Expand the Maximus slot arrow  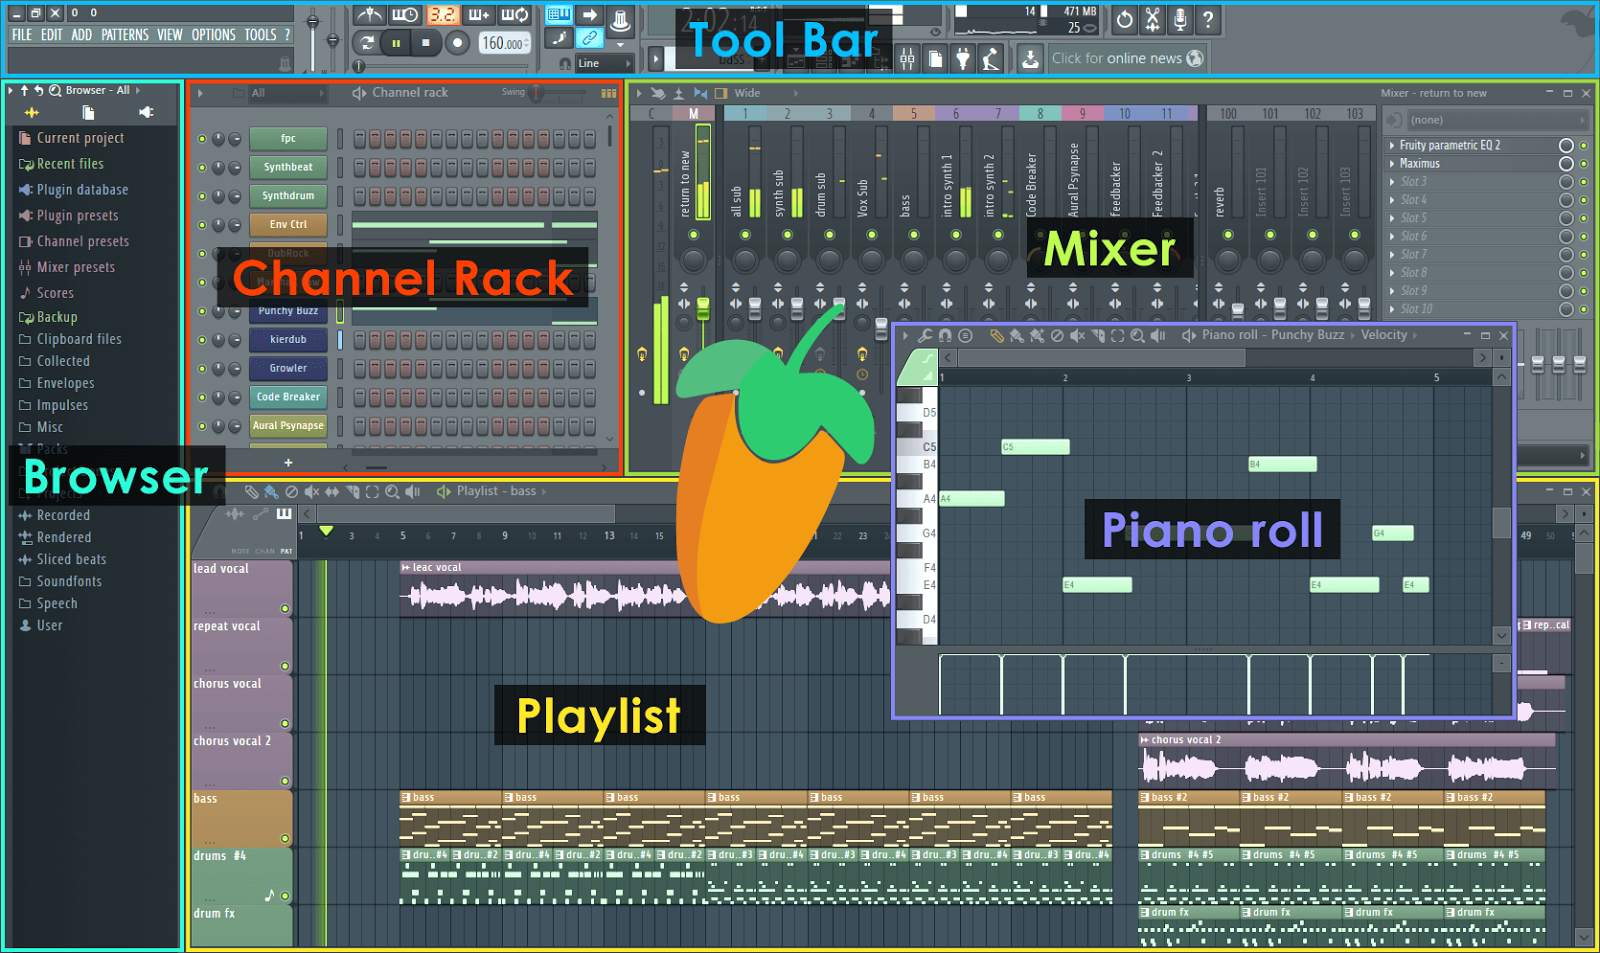click(x=1392, y=164)
